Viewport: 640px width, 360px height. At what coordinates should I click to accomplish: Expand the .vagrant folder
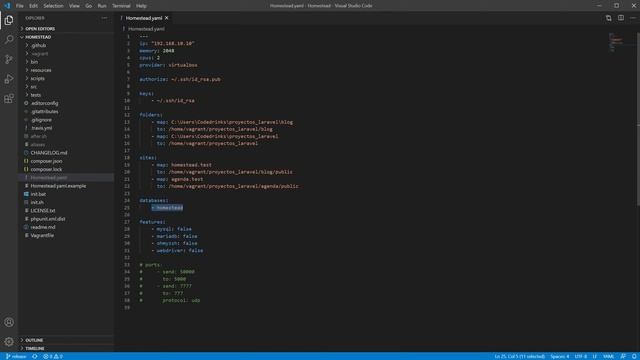[40, 53]
